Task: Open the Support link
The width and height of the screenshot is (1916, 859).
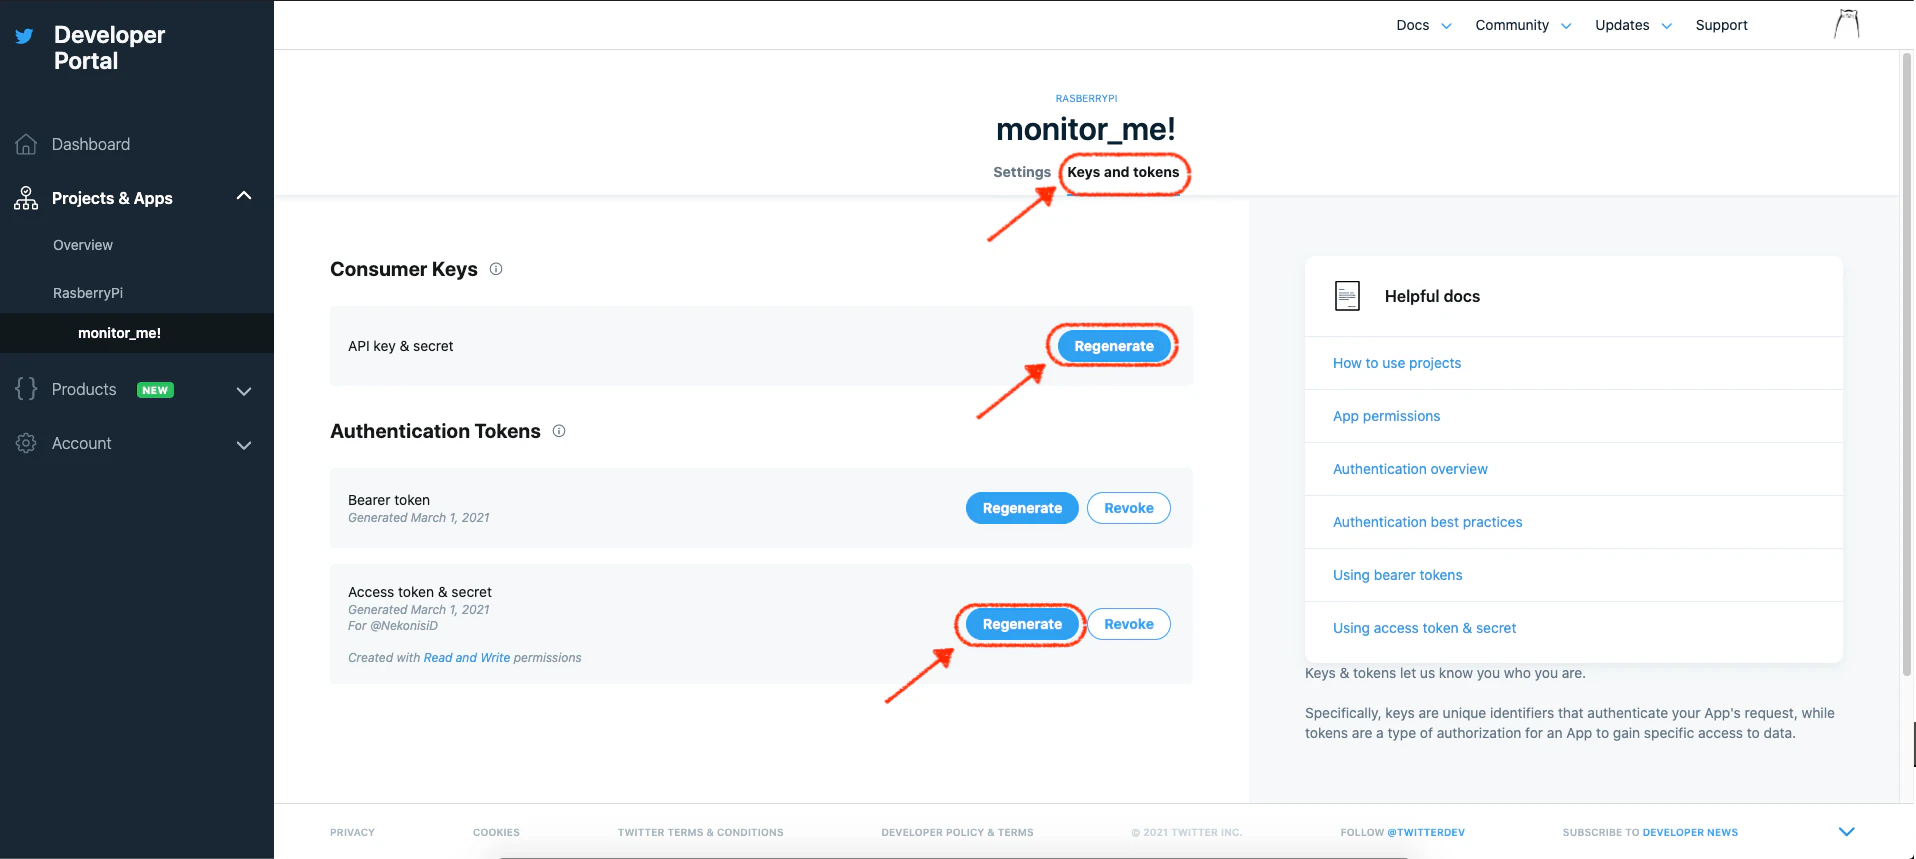Action: [1721, 25]
